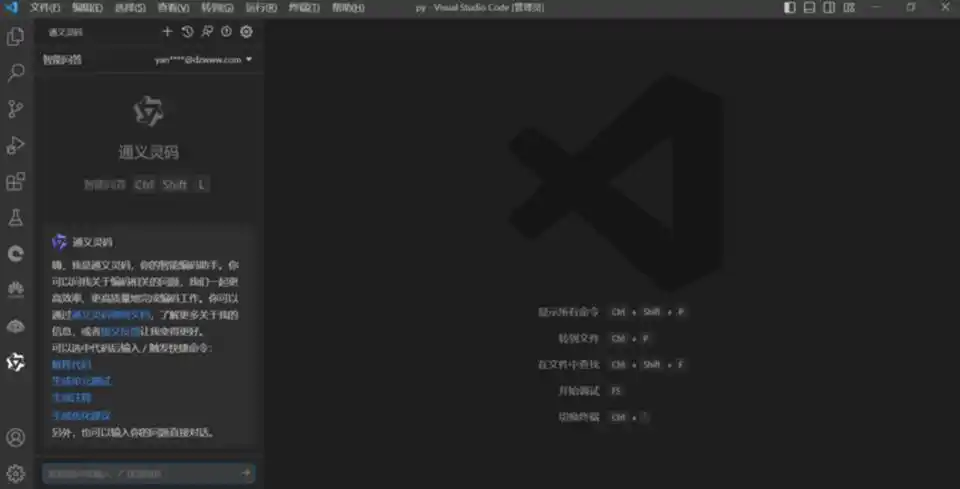Open the Accounts menu in activity bar
The image size is (960, 489).
pos(16,438)
